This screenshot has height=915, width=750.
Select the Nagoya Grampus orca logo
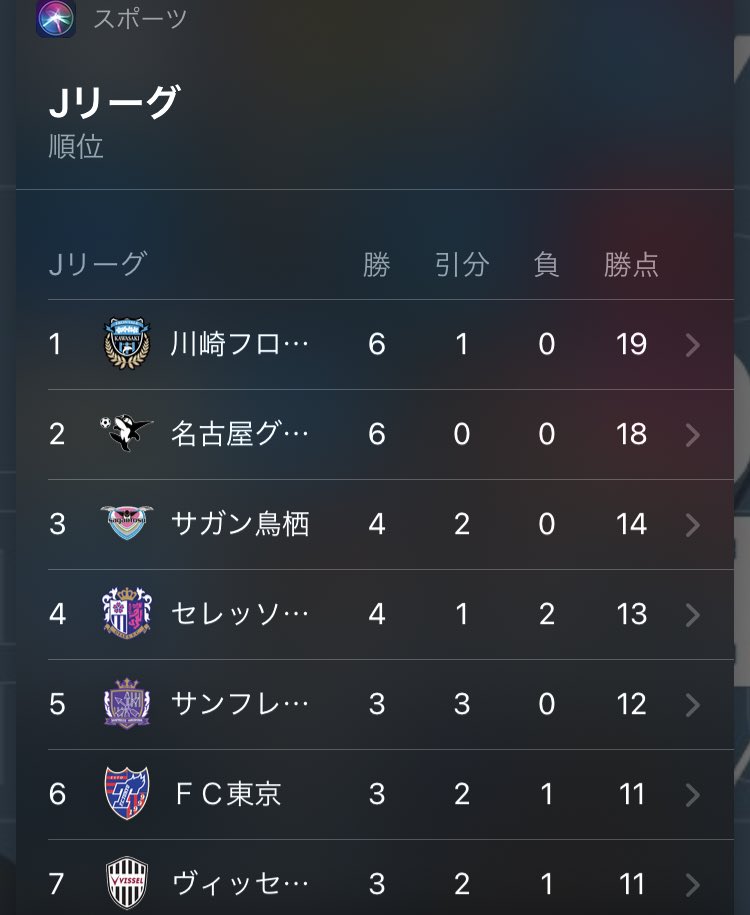(126, 432)
